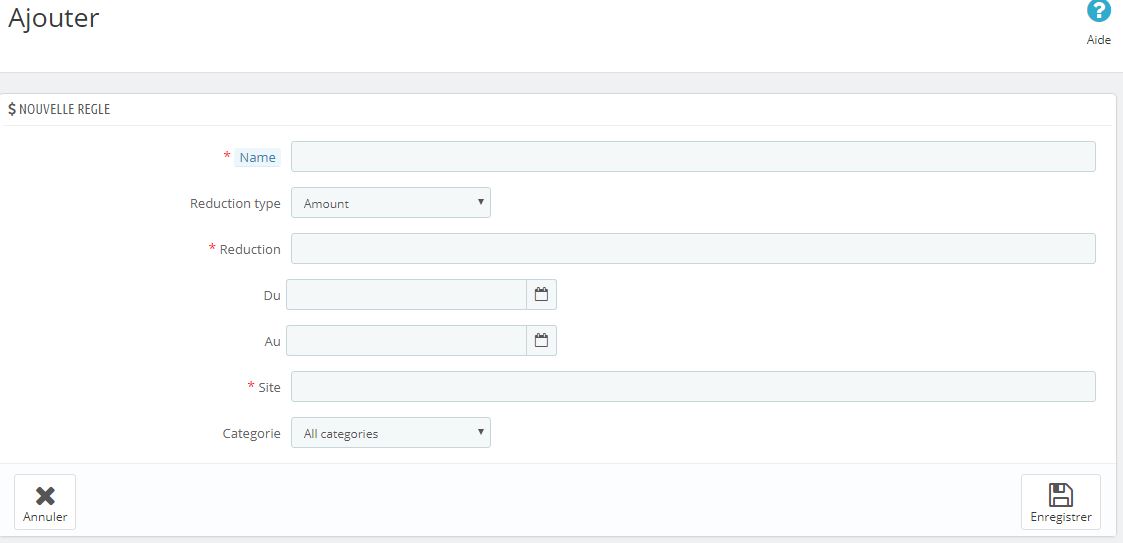Image resolution: width=1123 pixels, height=543 pixels.
Task: Expand the Categorie dropdown list
Action: [390, 433]
